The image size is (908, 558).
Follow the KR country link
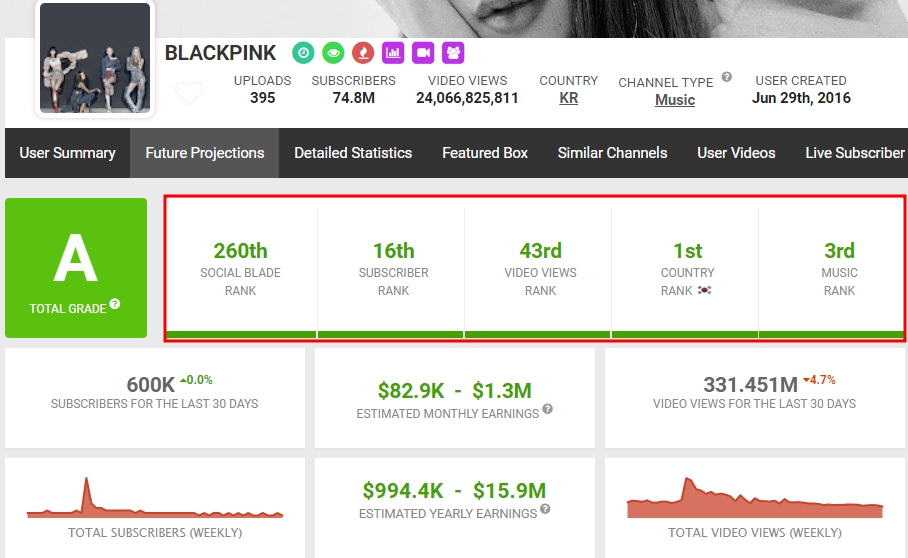(x=569, y=98)
